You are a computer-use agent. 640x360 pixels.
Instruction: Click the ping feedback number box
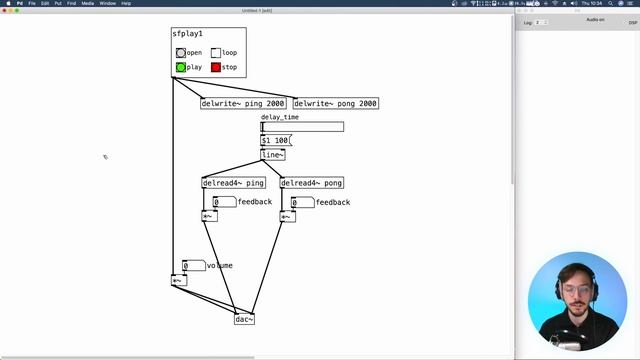click(224, 202)
